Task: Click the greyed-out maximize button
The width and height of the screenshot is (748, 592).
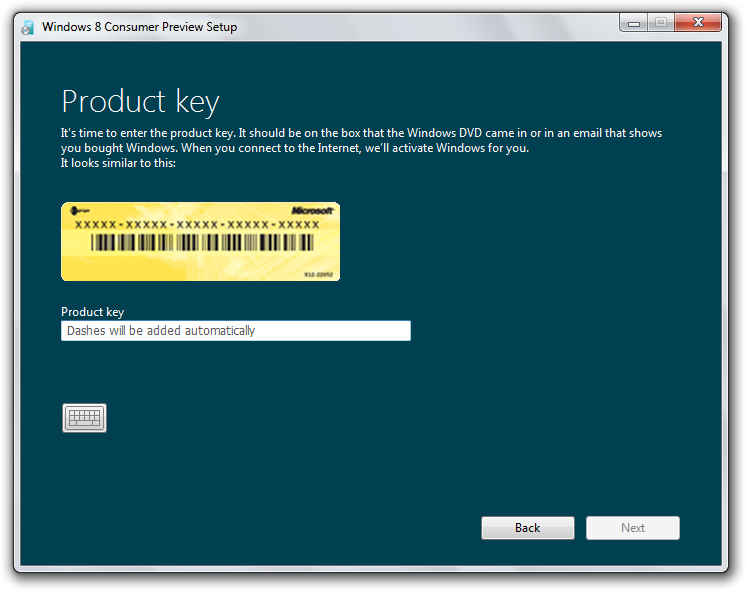Action: 661,22
